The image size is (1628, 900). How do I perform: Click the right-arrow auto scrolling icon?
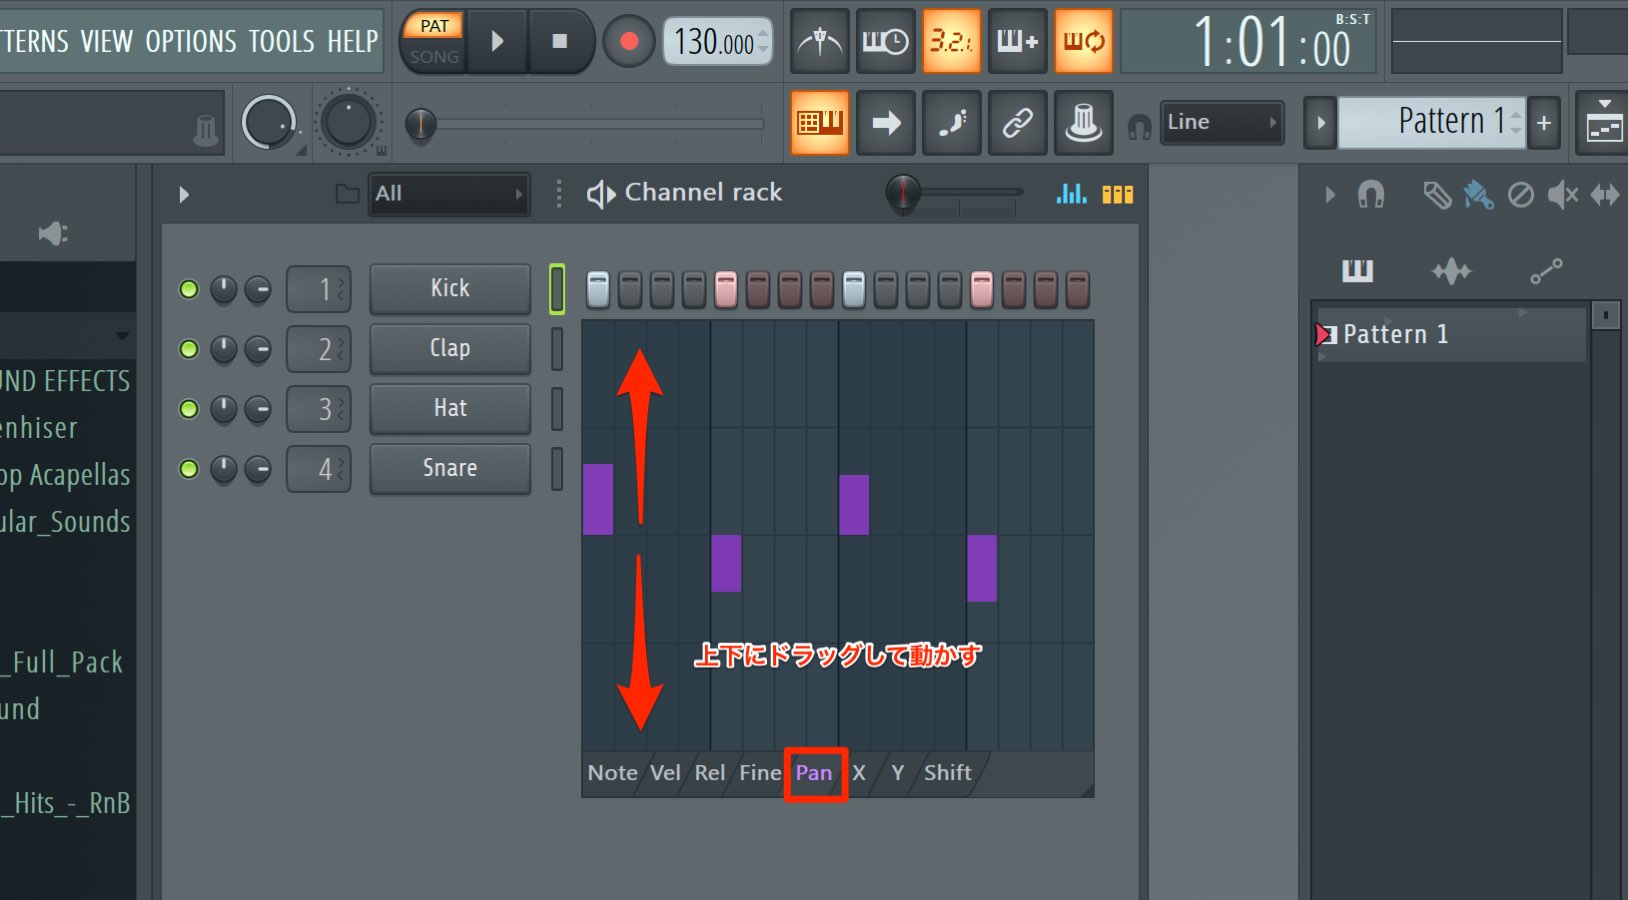(x=885, y=123)
